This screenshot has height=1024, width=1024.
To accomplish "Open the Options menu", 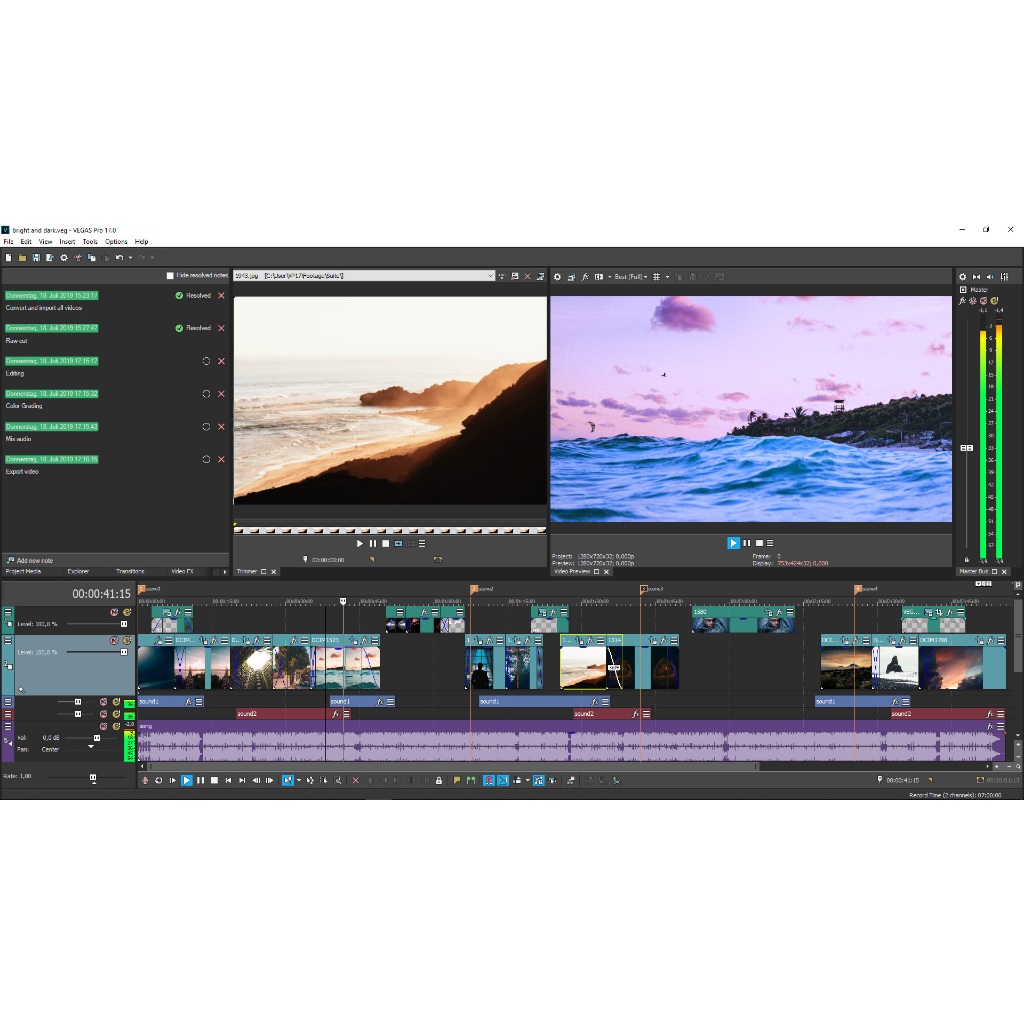I will [x=116, y=242].
